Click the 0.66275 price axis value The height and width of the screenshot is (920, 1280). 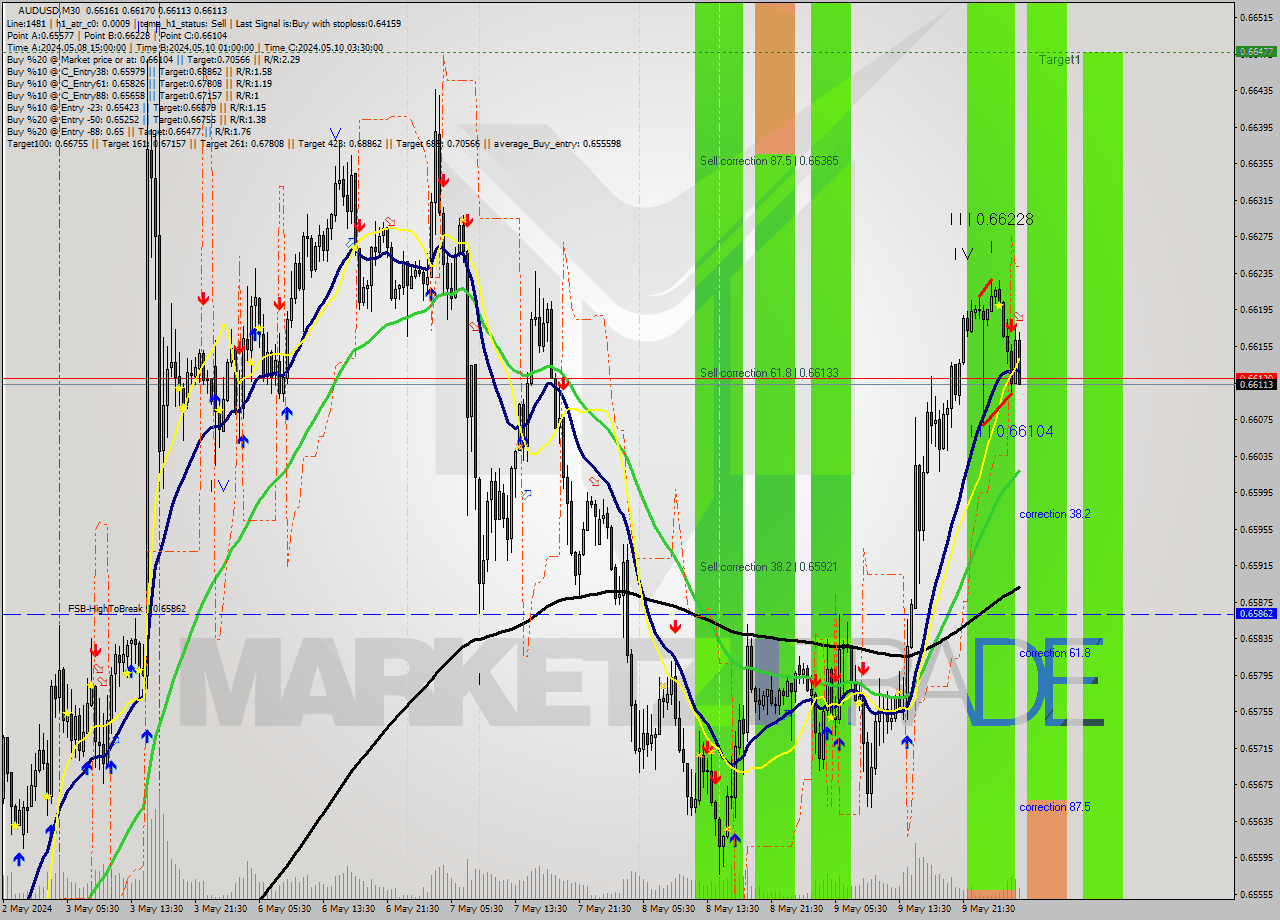(1256, 237)
